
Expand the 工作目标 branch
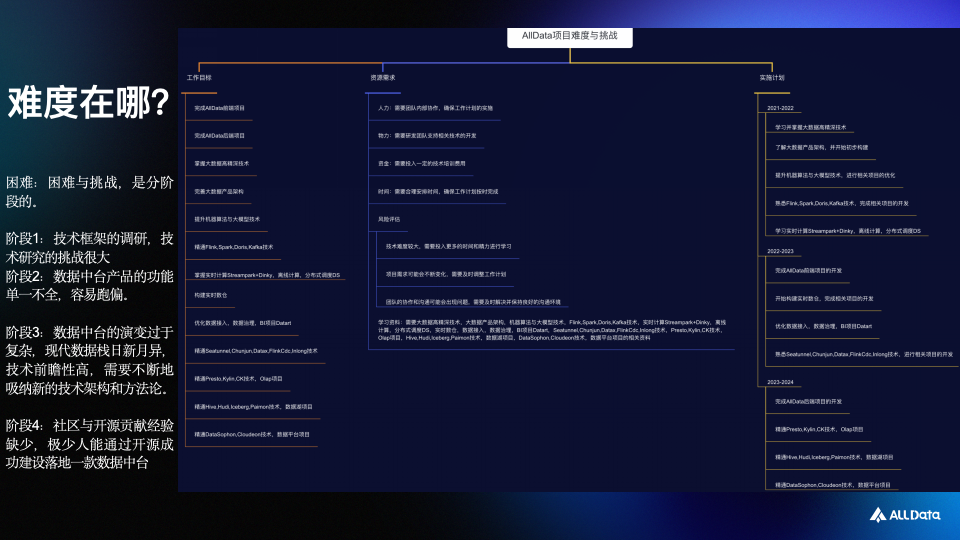click(x=199, y=77)
